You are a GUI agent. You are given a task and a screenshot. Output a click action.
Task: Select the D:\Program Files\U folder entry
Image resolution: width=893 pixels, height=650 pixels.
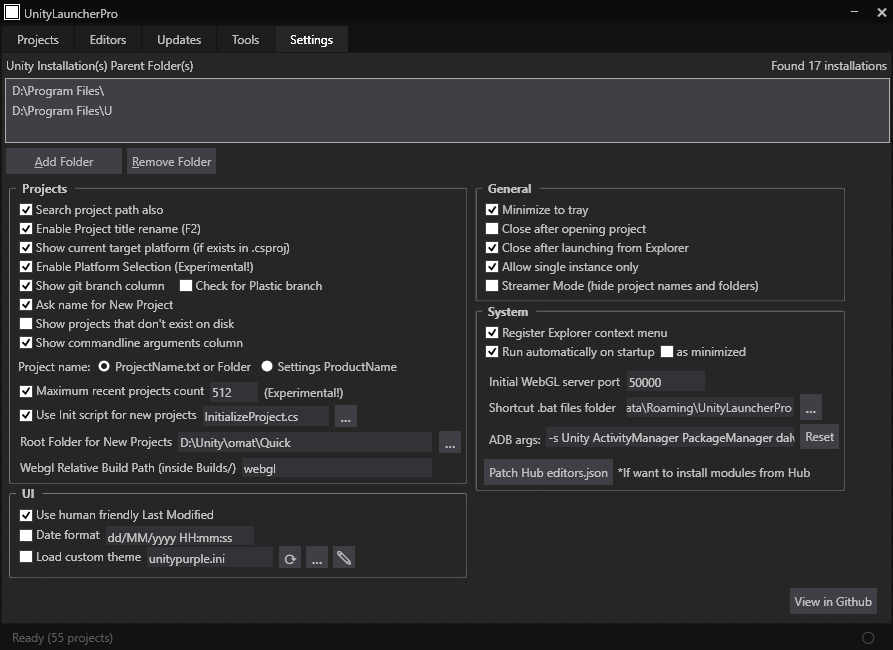(x=447, y=111)
